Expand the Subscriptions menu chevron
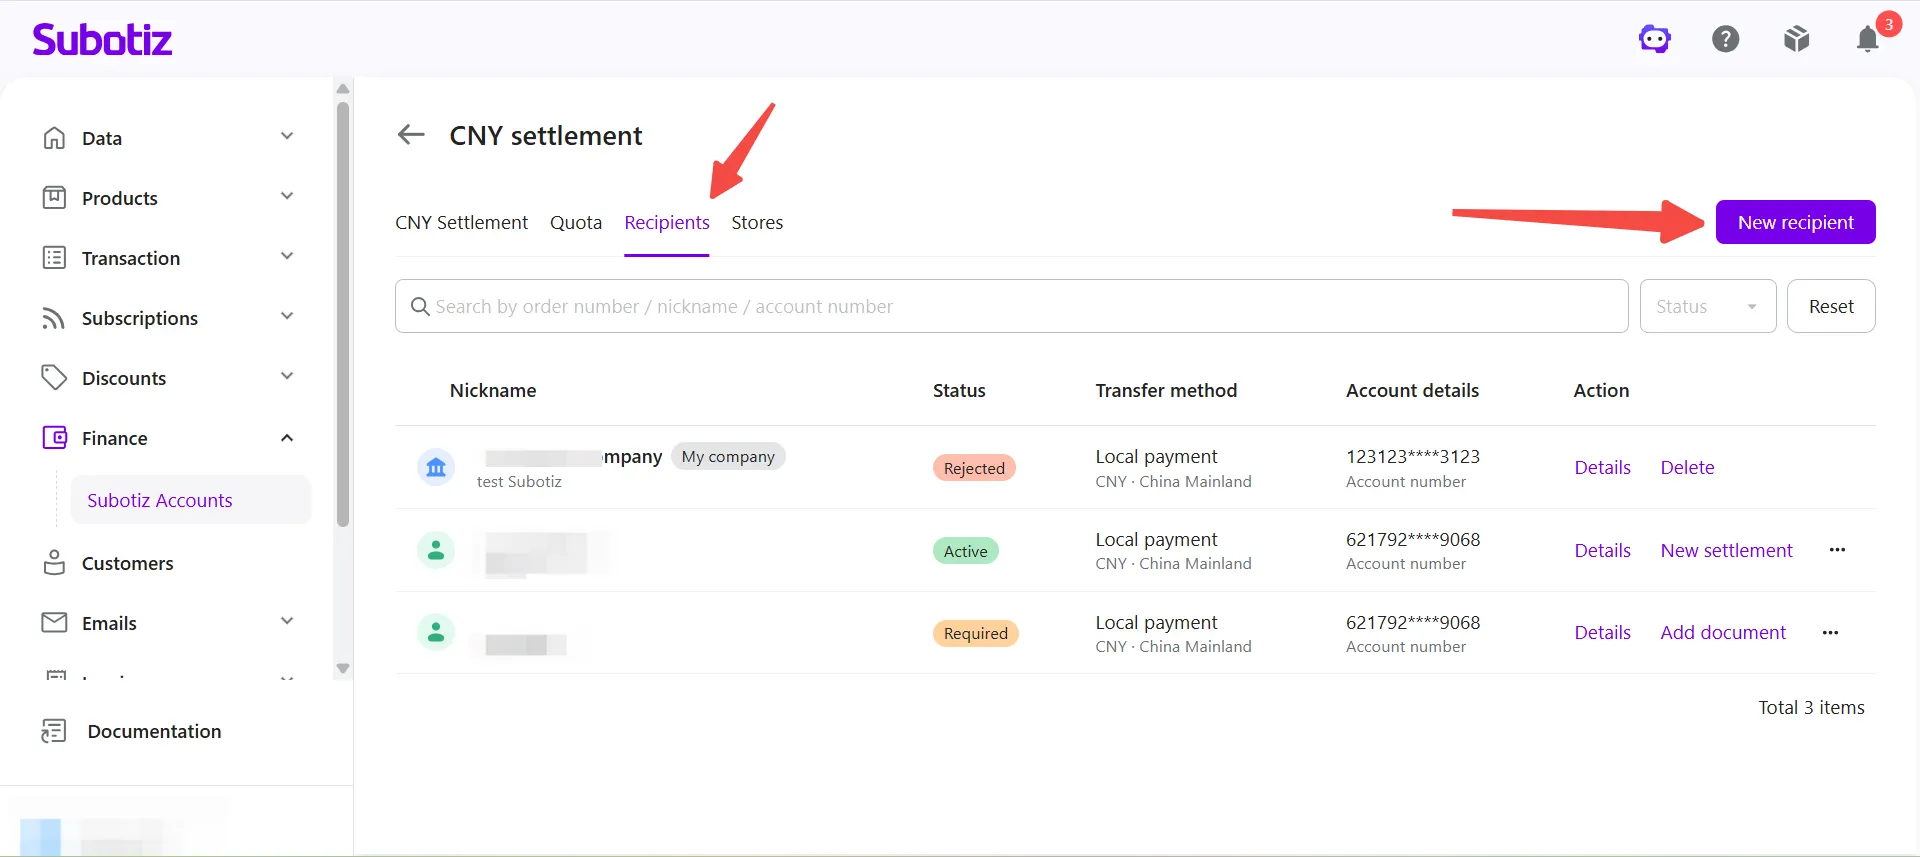1920x857 pixels. [287, 316]
